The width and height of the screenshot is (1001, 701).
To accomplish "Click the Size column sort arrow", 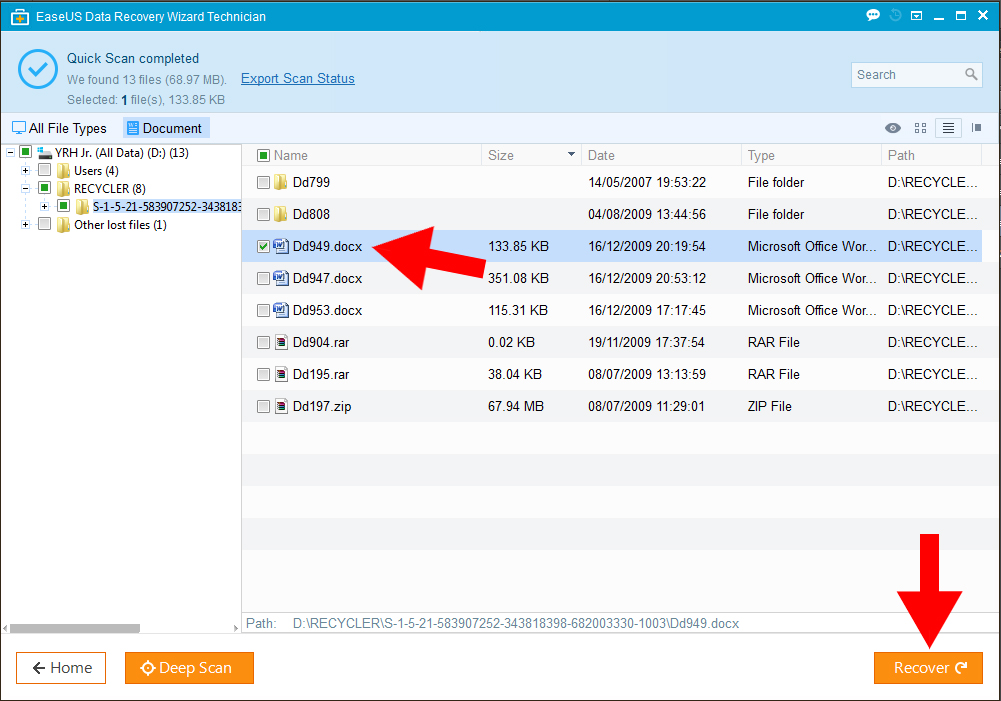I will (x=571, y=155).
